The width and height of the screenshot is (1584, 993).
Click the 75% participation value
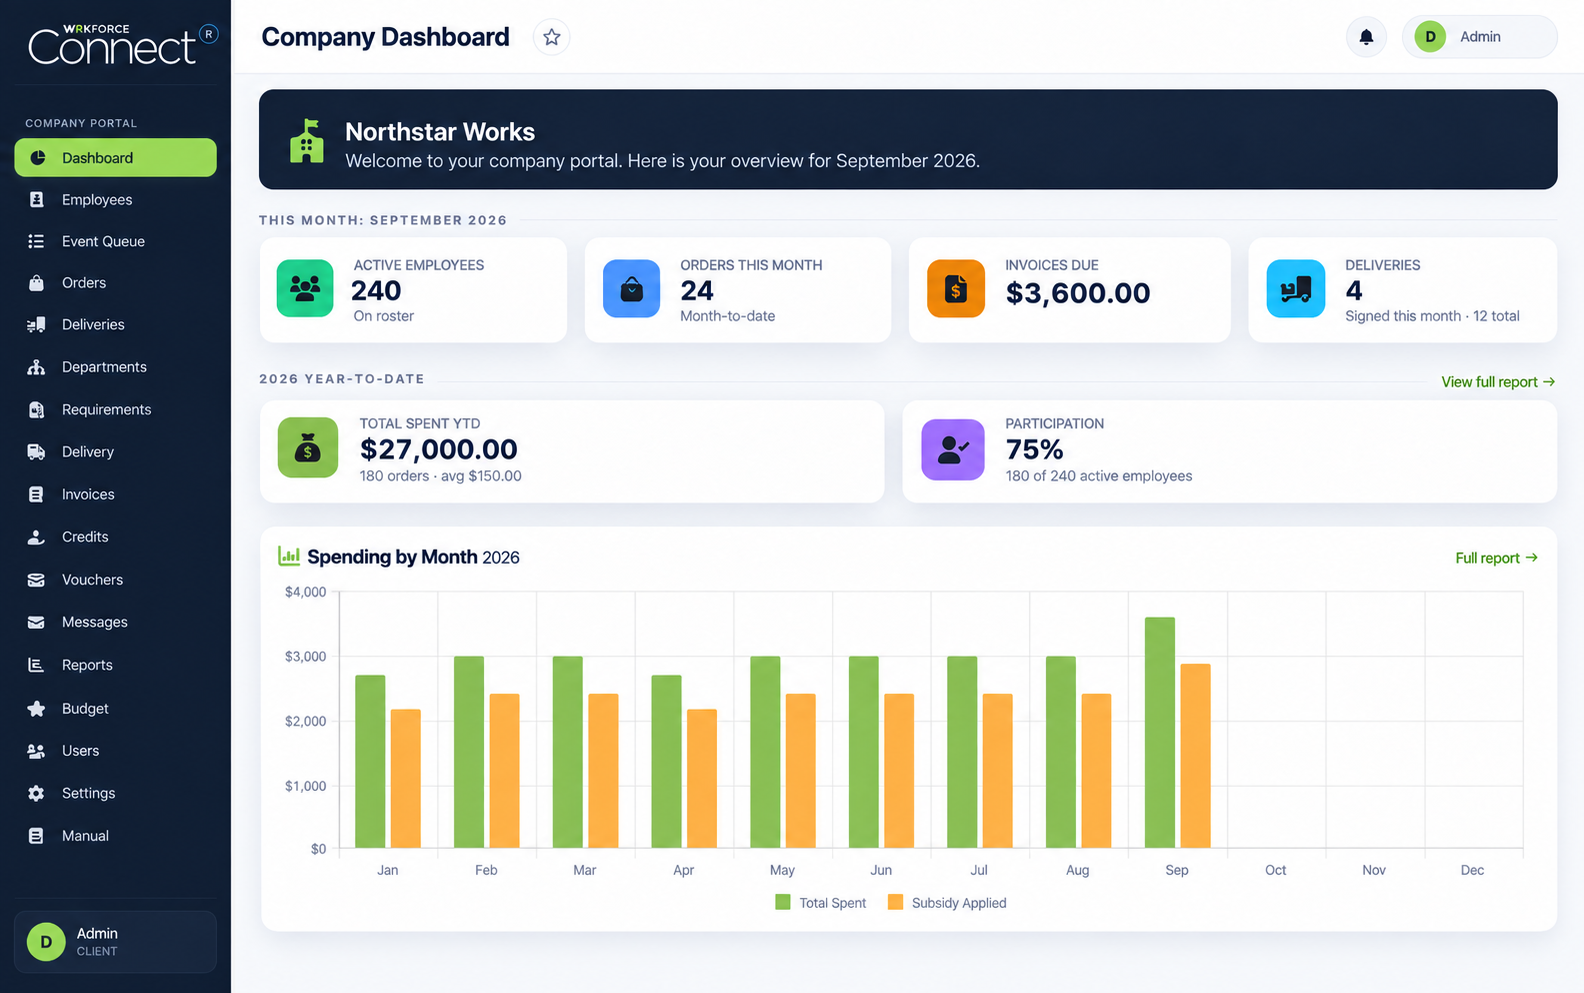(1034, 450)
